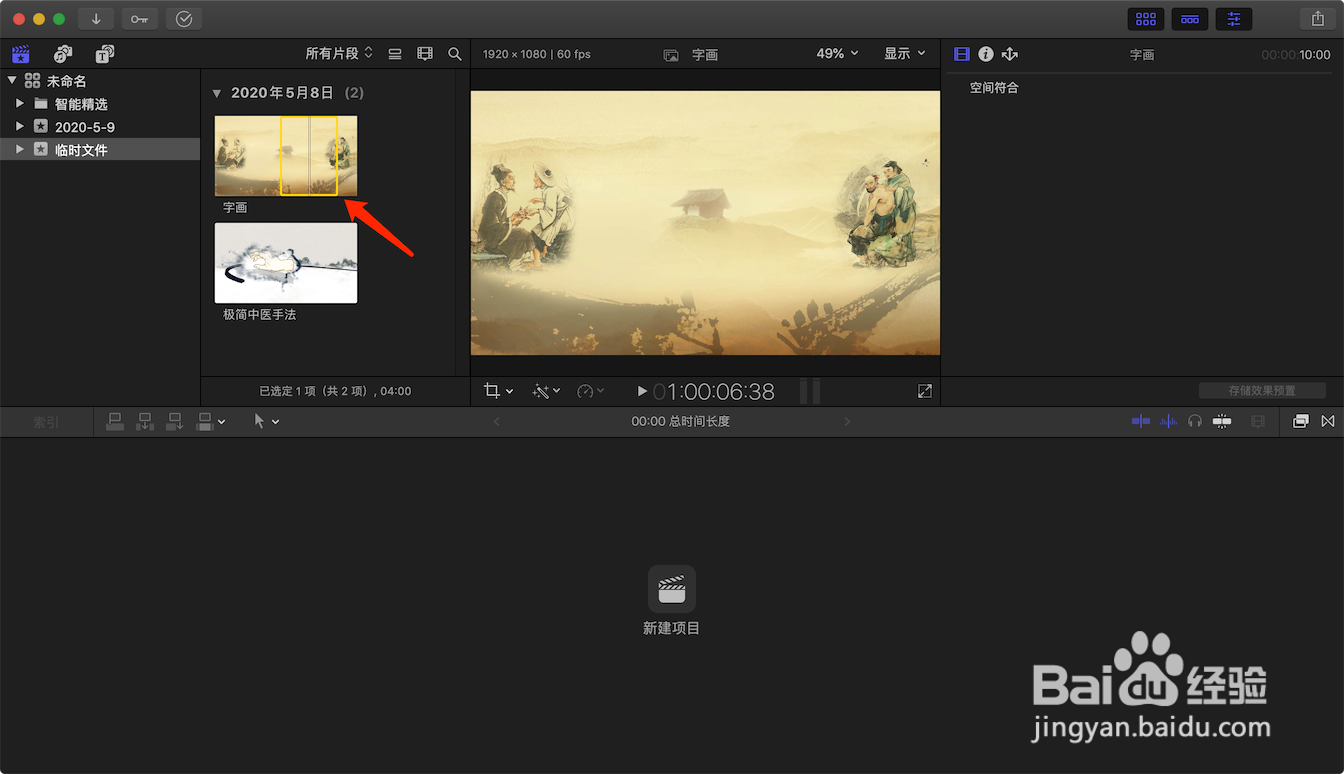Open clip appearance filmstrip options

click(x=425, y=54)
